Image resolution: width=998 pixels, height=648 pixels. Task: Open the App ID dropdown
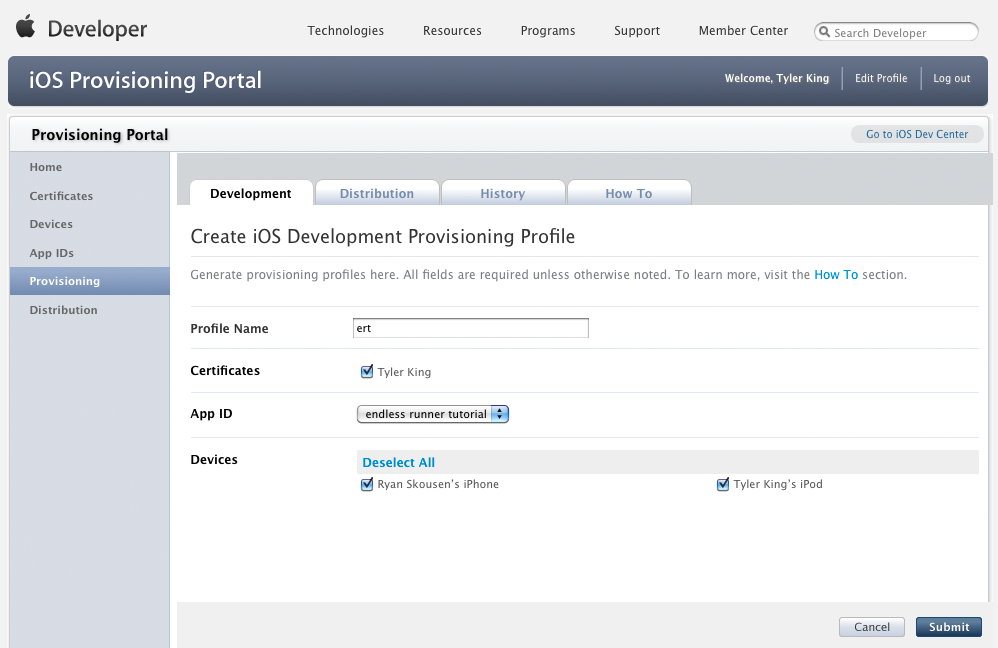[433, 414]
